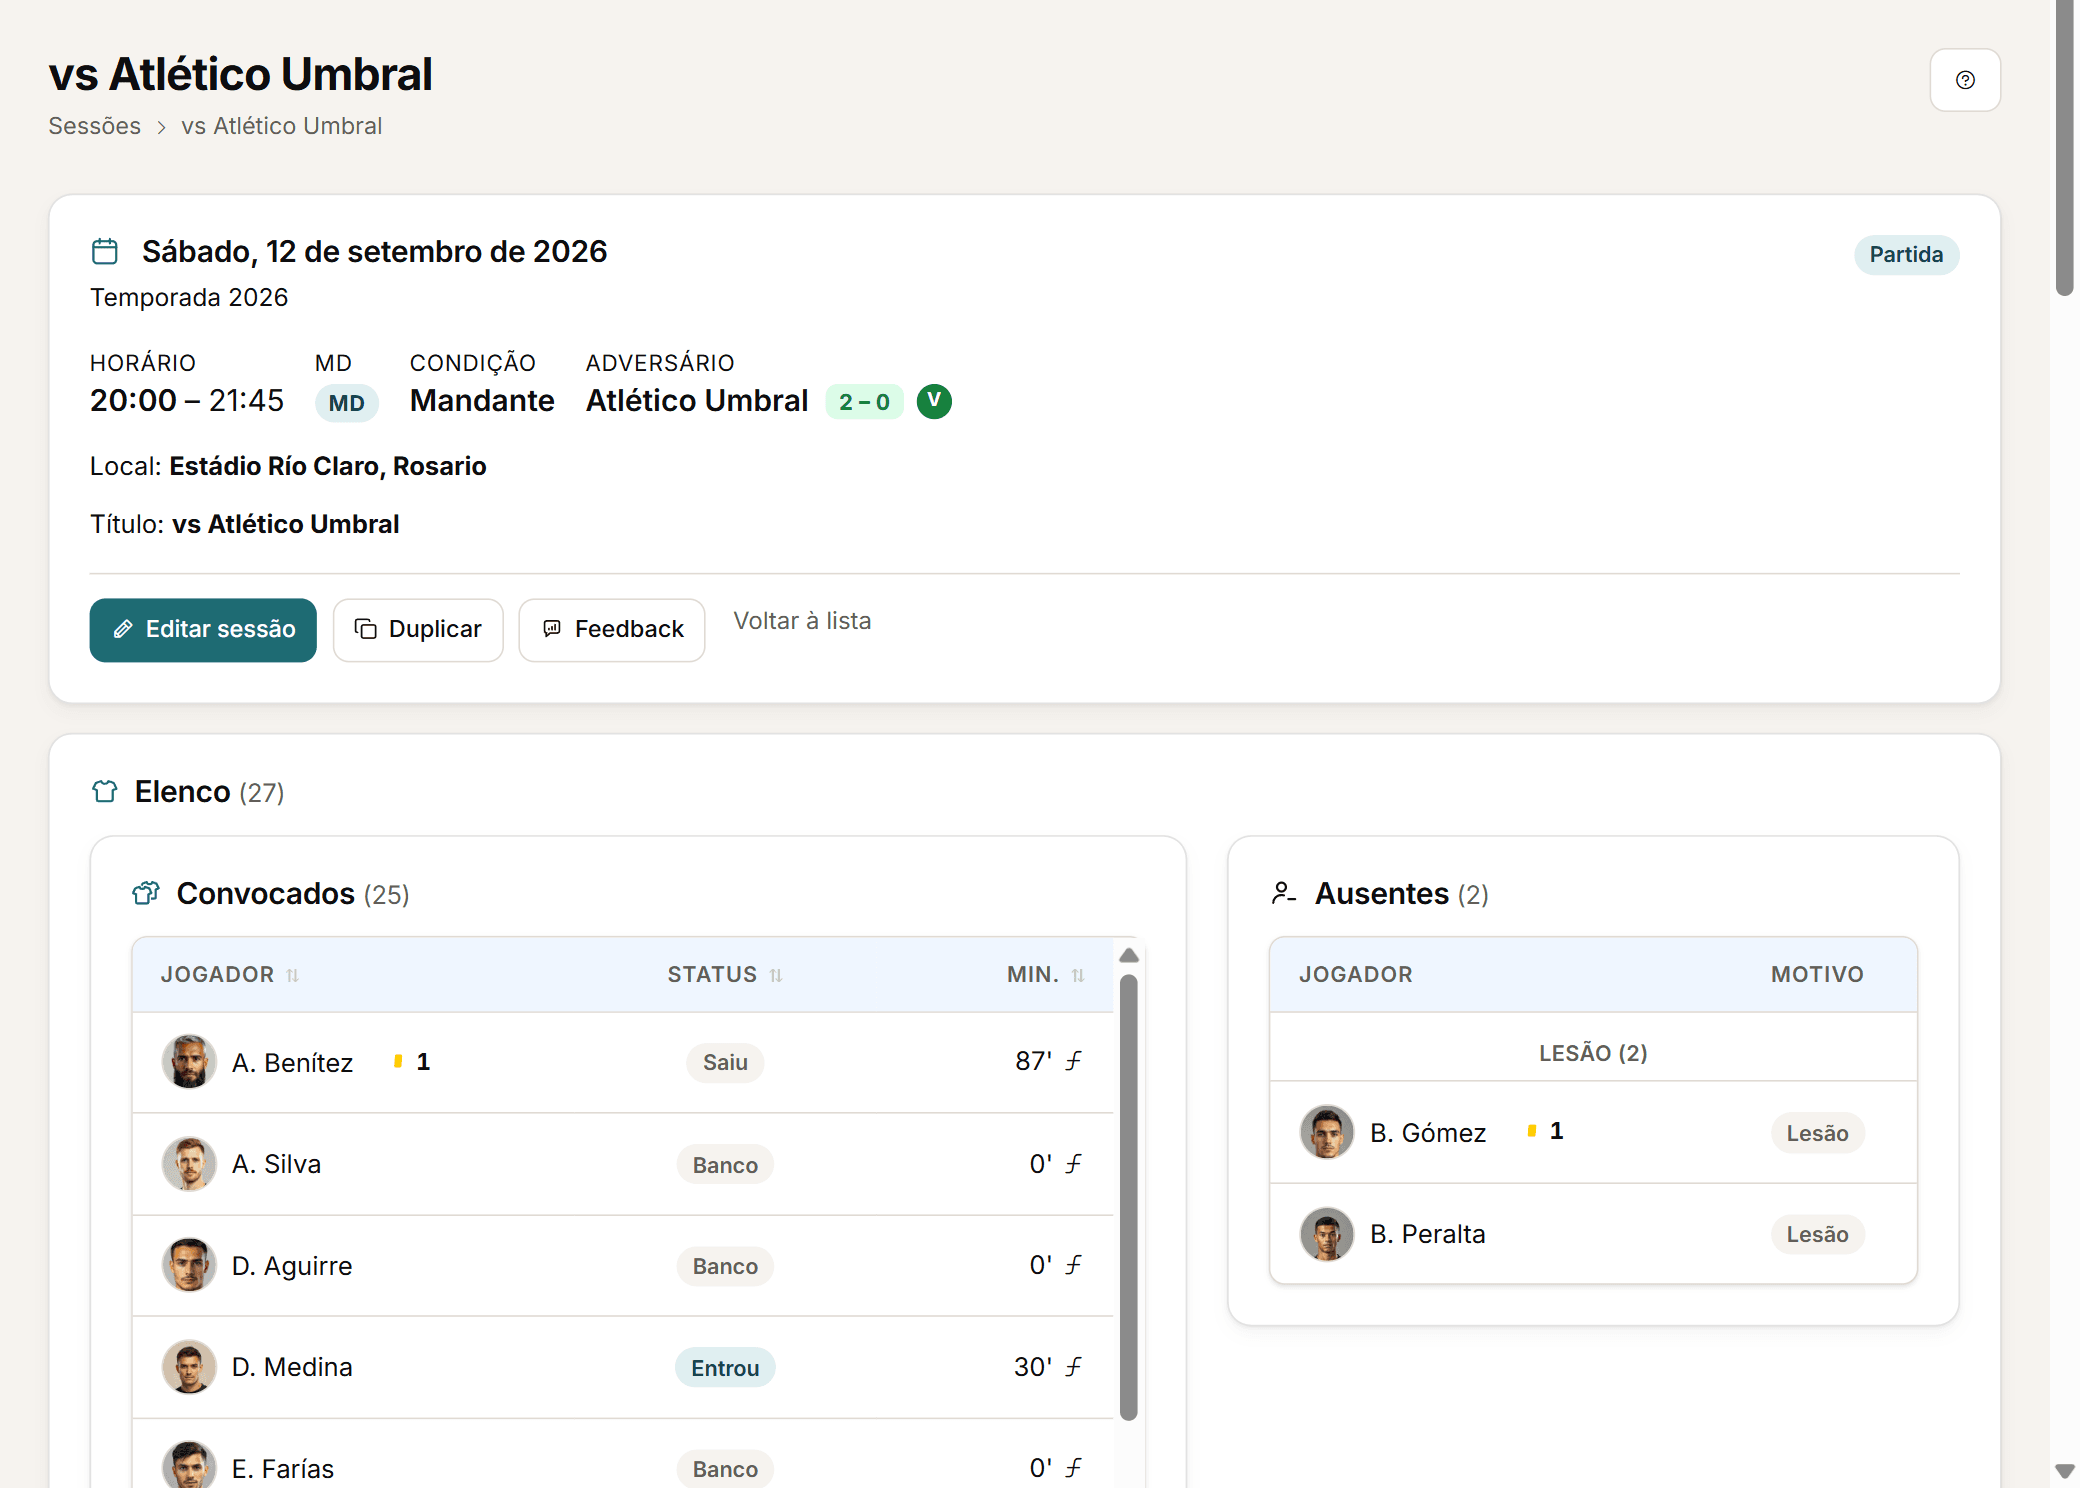Click the Entrou status for D. Medina
This screenshot has height=1488, width=2080.
pyautogui.click(x=725, y=1368)
